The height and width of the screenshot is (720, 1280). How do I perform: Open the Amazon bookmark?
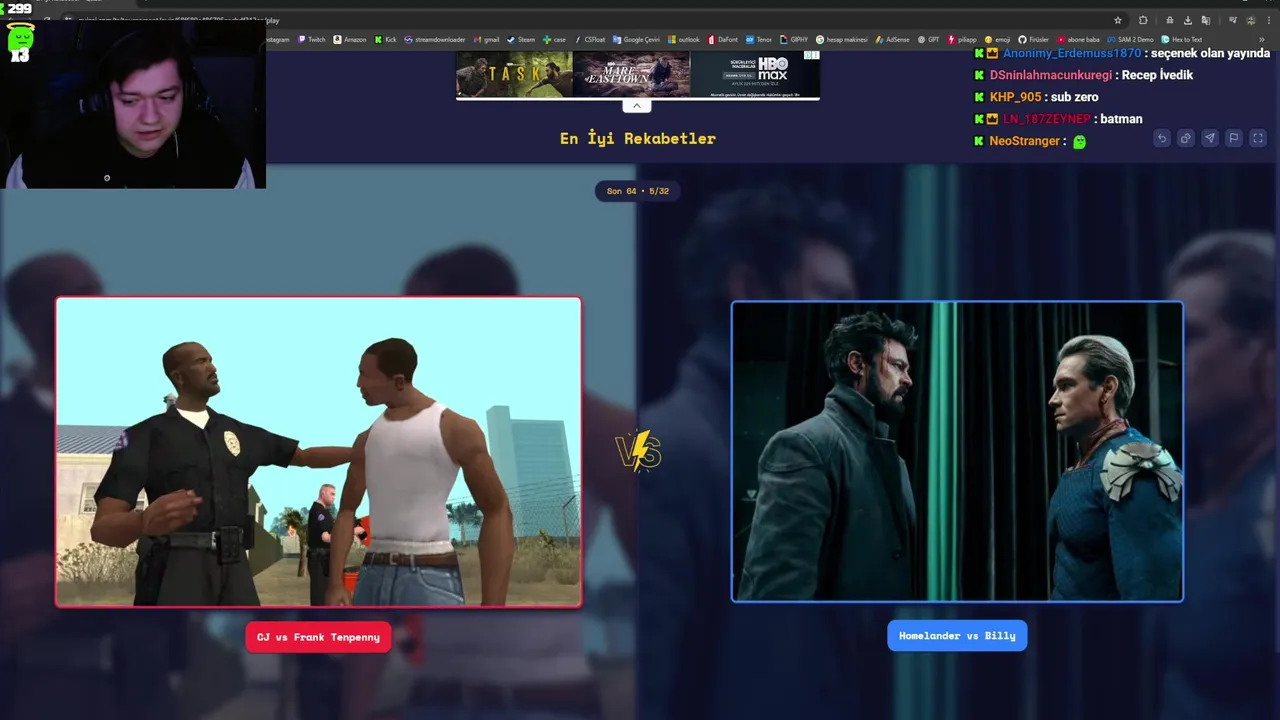click(350, 40)
